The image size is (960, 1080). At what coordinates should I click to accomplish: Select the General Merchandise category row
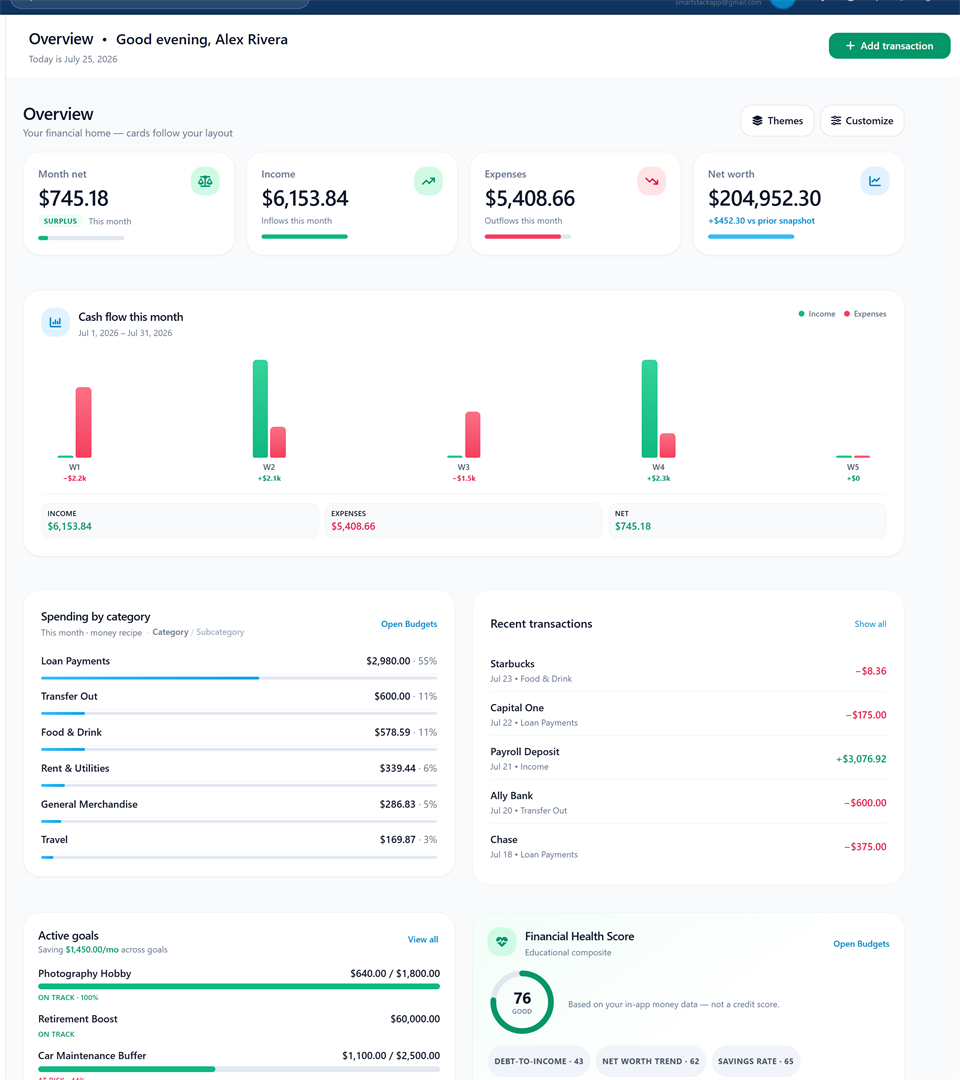(x=239, y=810)
